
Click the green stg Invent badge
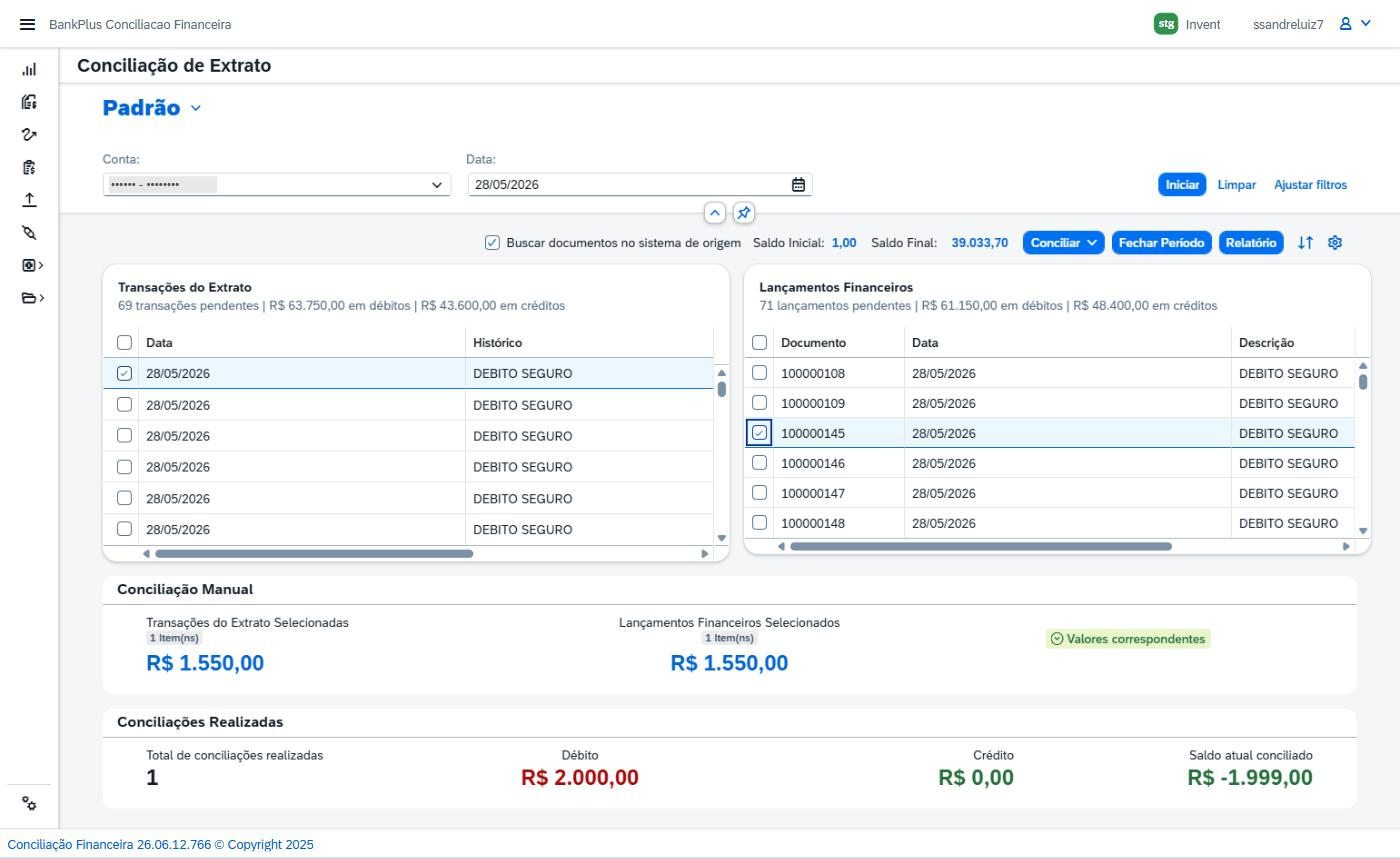point(1165,24)
